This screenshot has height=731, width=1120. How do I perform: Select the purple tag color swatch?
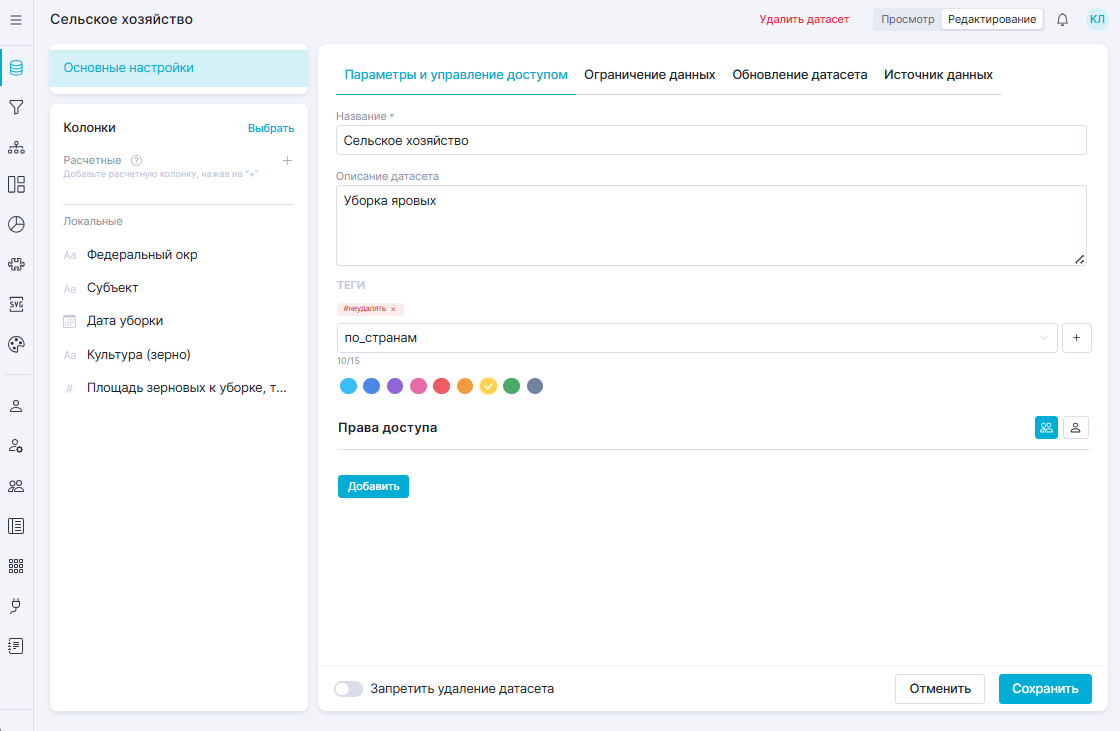click(x=395, y=386)
